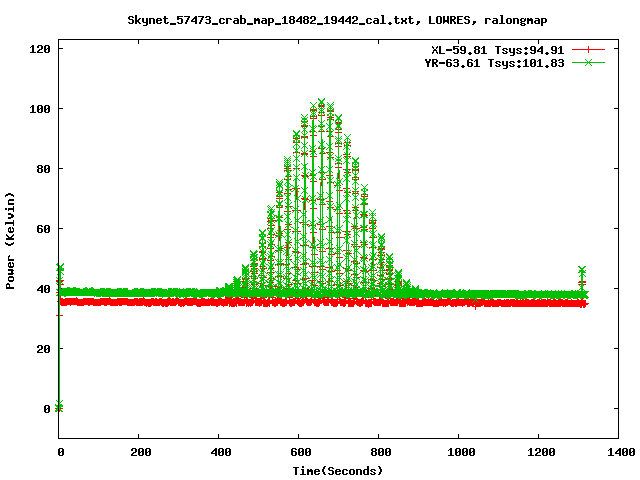Click the x-axis tick label 1000
Image resolution: width=640 pixels, height=480 pixels.
461,452
